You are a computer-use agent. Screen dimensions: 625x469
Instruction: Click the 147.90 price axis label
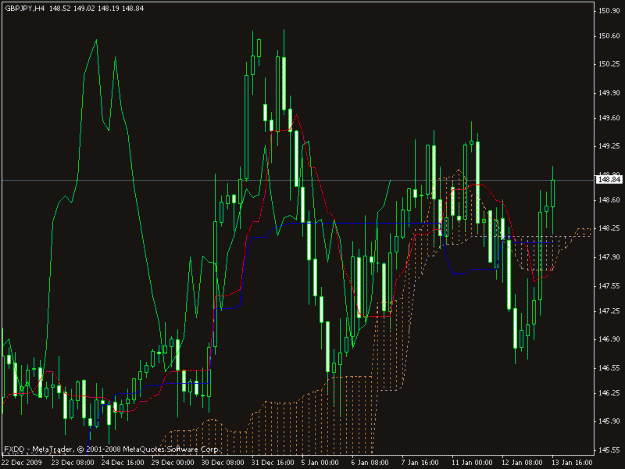(609, 257)
